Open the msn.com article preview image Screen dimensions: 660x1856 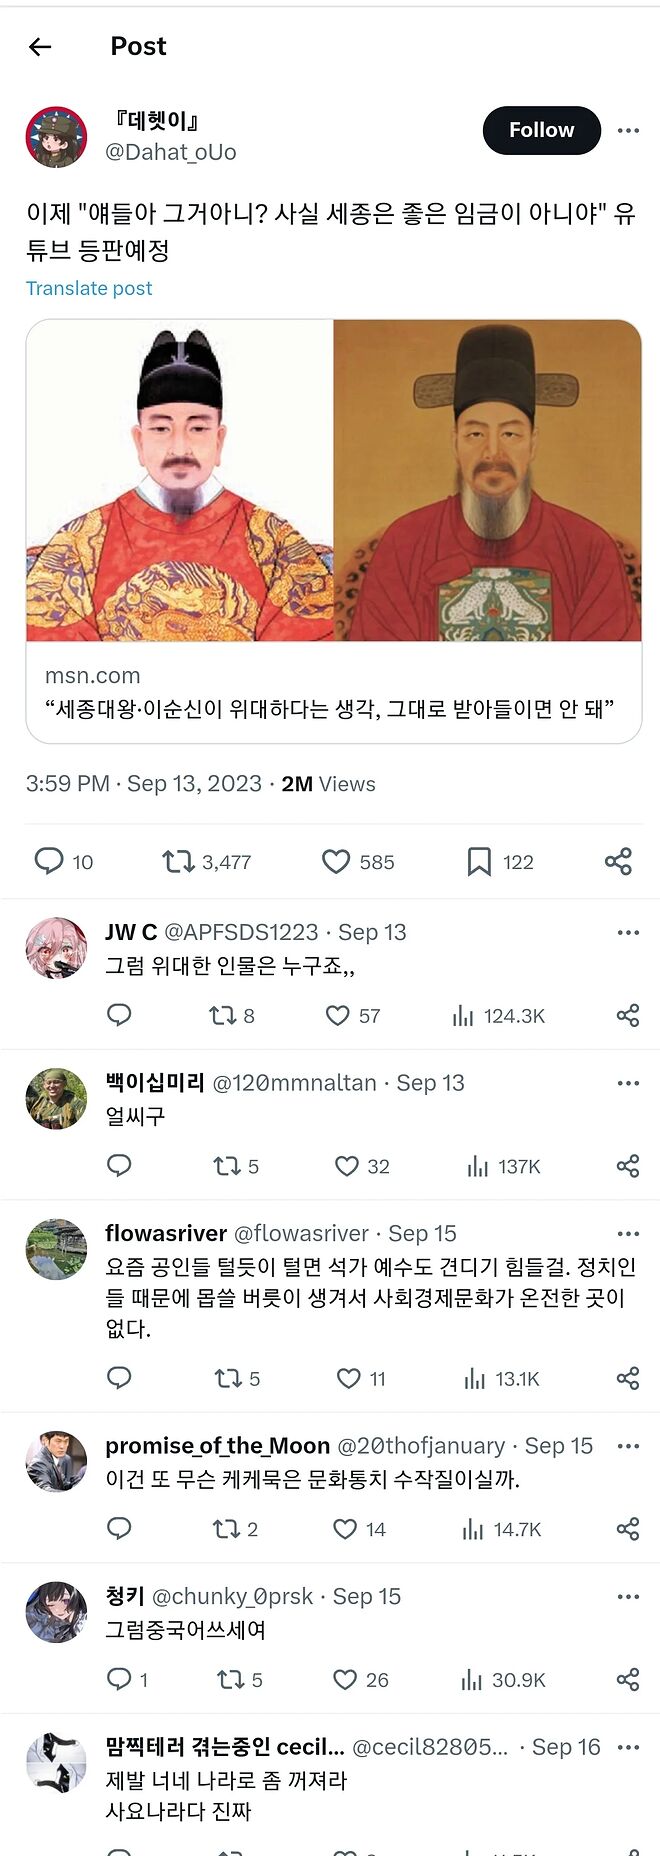point(333,480)
